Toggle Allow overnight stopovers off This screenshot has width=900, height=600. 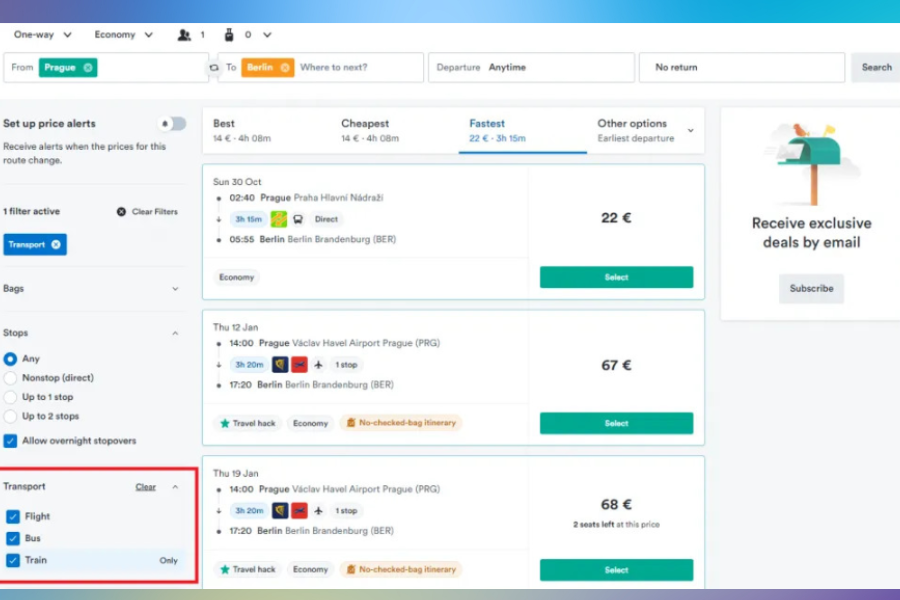coord(10,440)
